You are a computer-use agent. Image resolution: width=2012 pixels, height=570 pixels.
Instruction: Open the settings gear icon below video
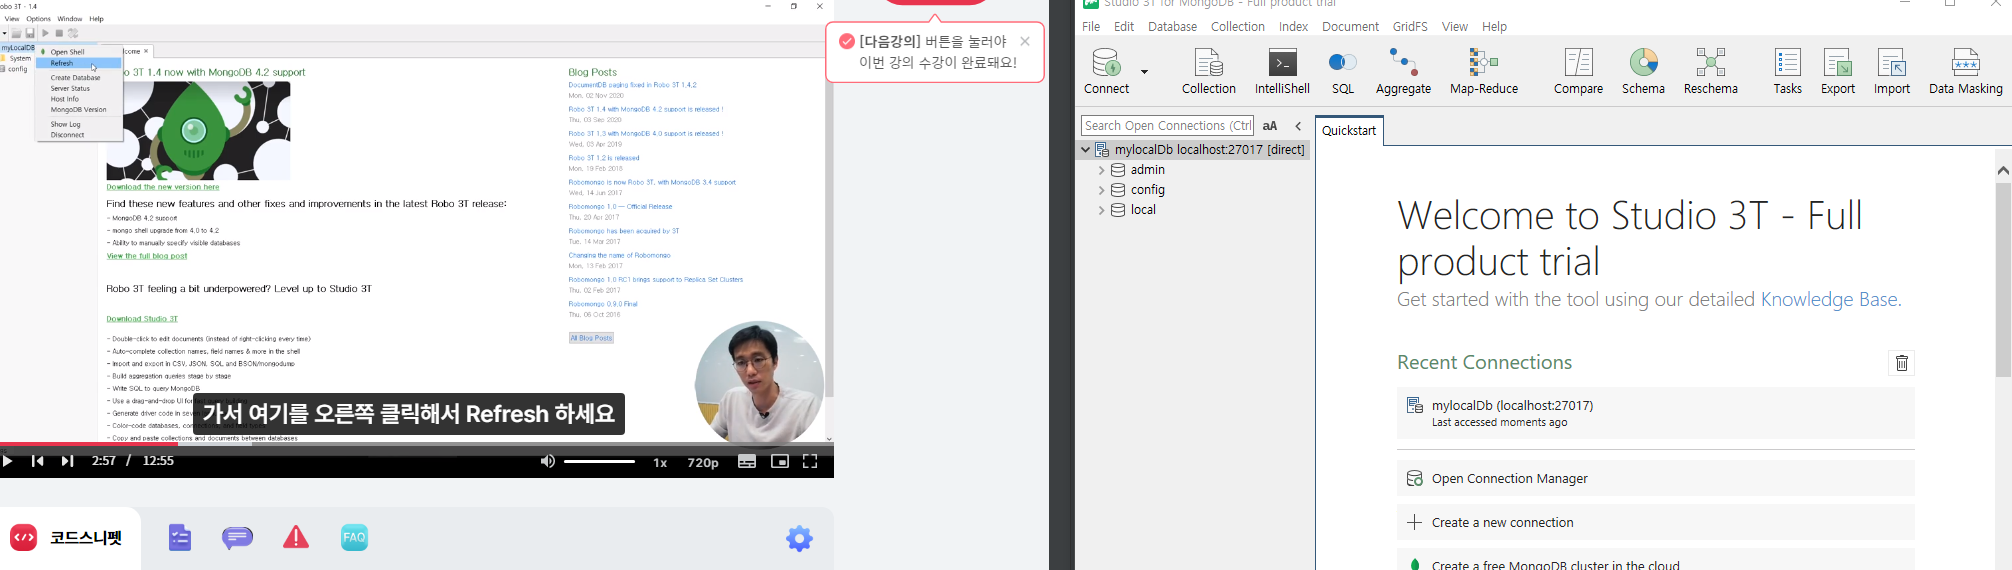coord(799,539)
